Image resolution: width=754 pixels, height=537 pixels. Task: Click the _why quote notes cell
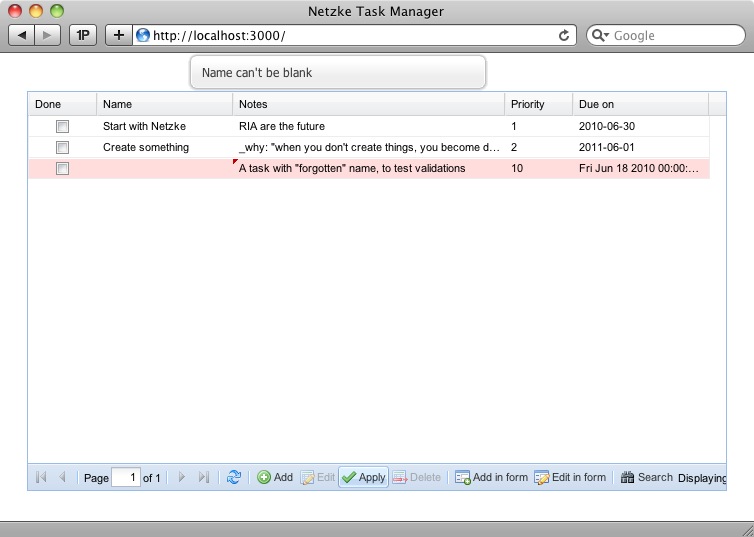[369, 147]
